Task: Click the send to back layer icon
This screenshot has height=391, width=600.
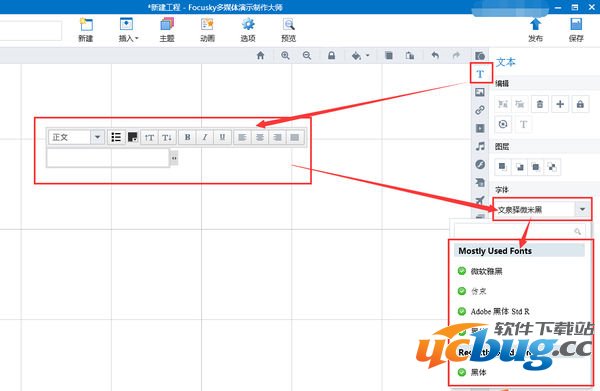Action: point(552,166)
